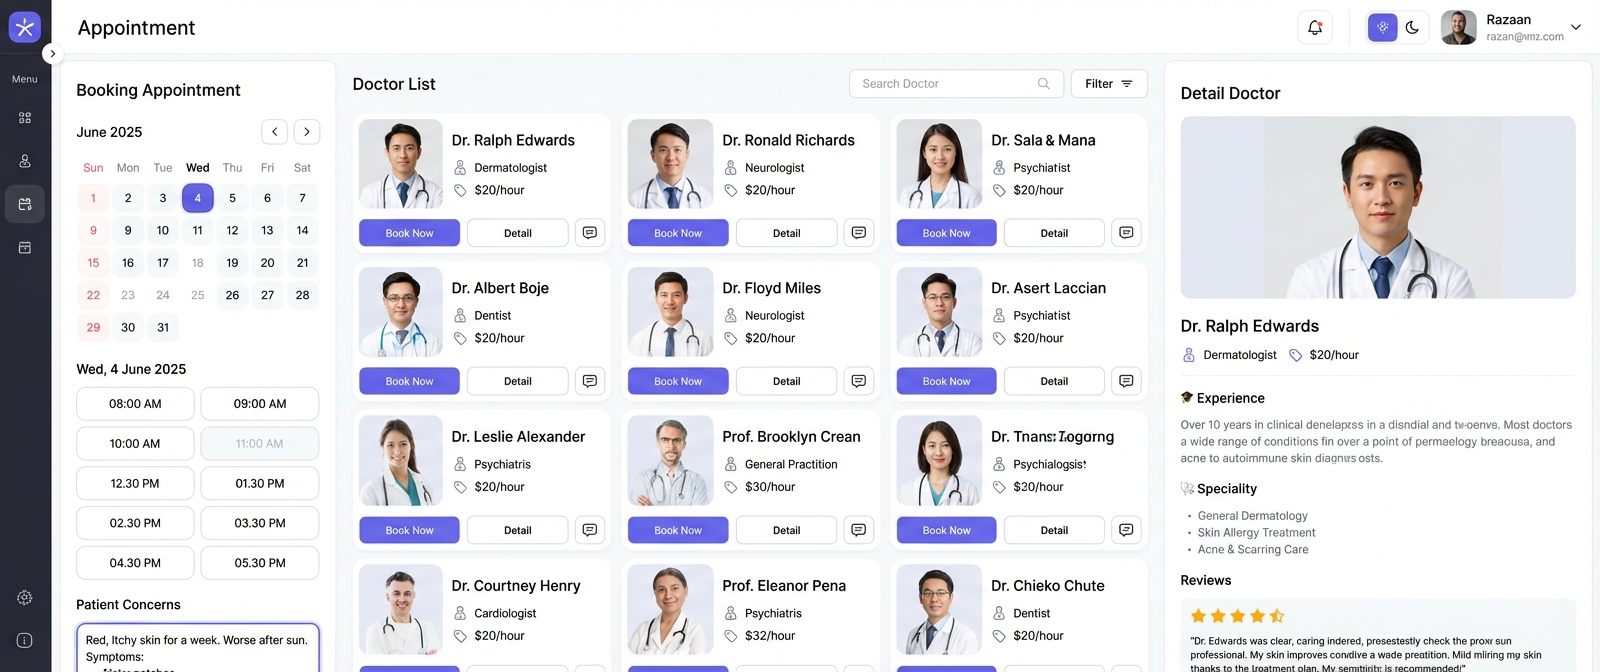Open the settings gear in sidebar
Image resolution: width=1600 pixels, height=672 pixels.
(x=25, y=598)
